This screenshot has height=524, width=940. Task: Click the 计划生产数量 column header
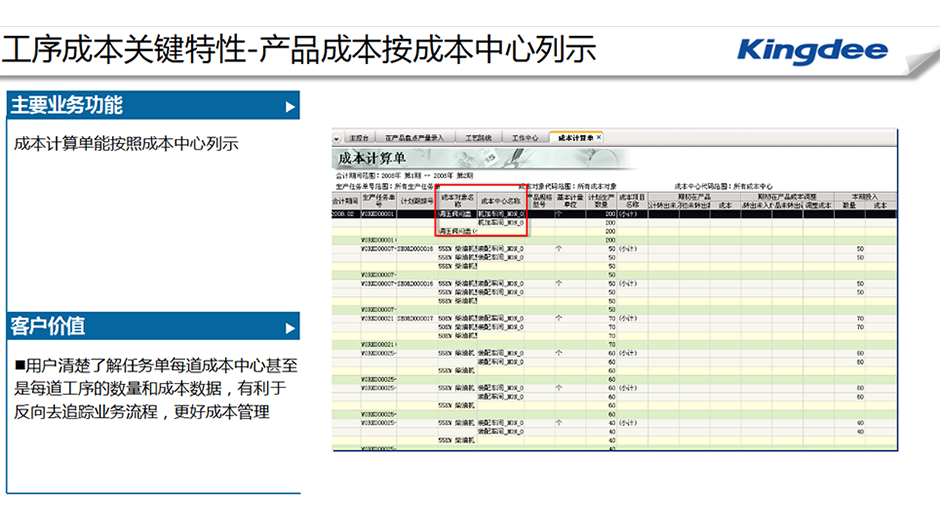(x=602, y=200)
